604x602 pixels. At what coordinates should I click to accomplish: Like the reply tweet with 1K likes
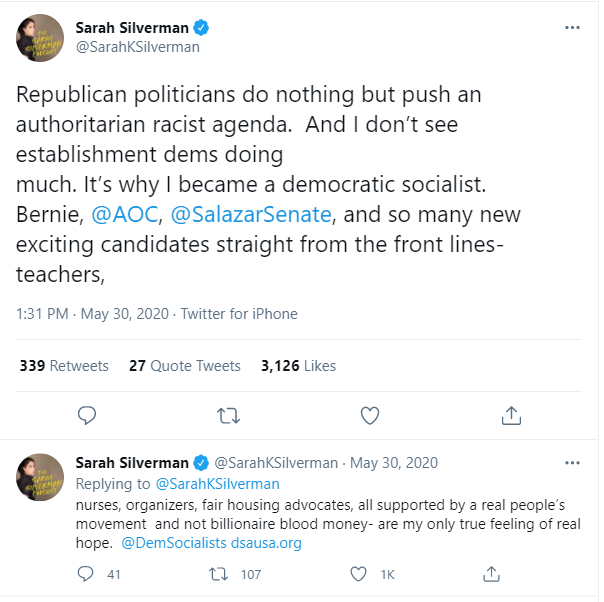(x=358, y=574)
